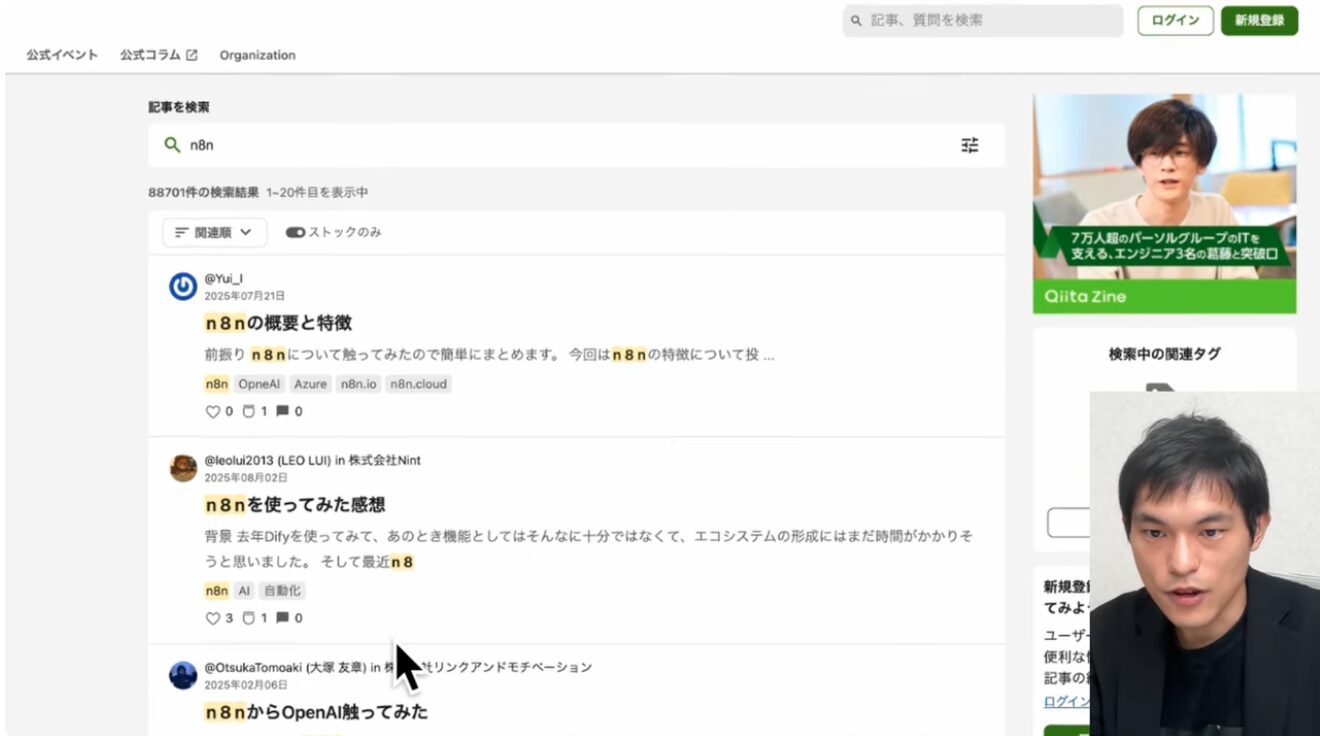The height and width of the screenshot is (736, 1320).
Task: Click the comment icon on n8nの概要と特徴 article
Action: 283,411
